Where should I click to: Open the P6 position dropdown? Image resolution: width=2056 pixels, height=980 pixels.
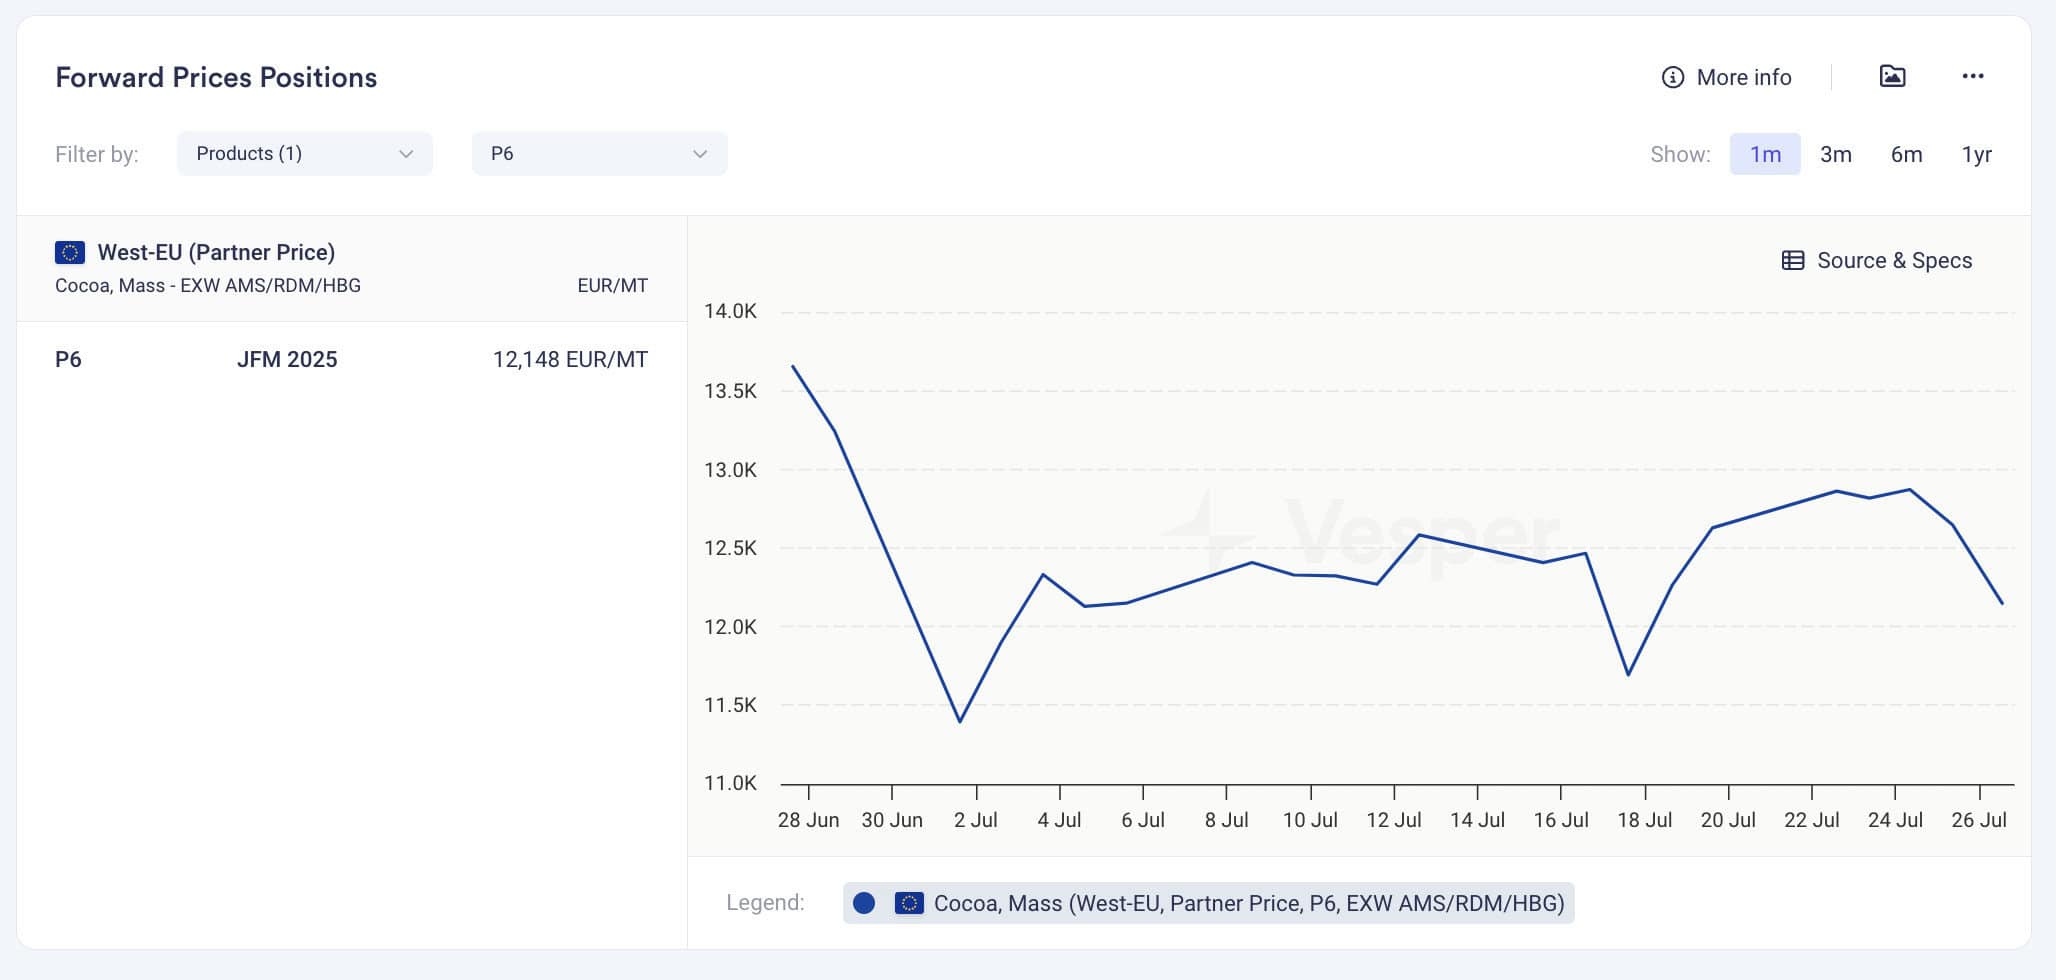pyautogui.click(x=599, y=153)
